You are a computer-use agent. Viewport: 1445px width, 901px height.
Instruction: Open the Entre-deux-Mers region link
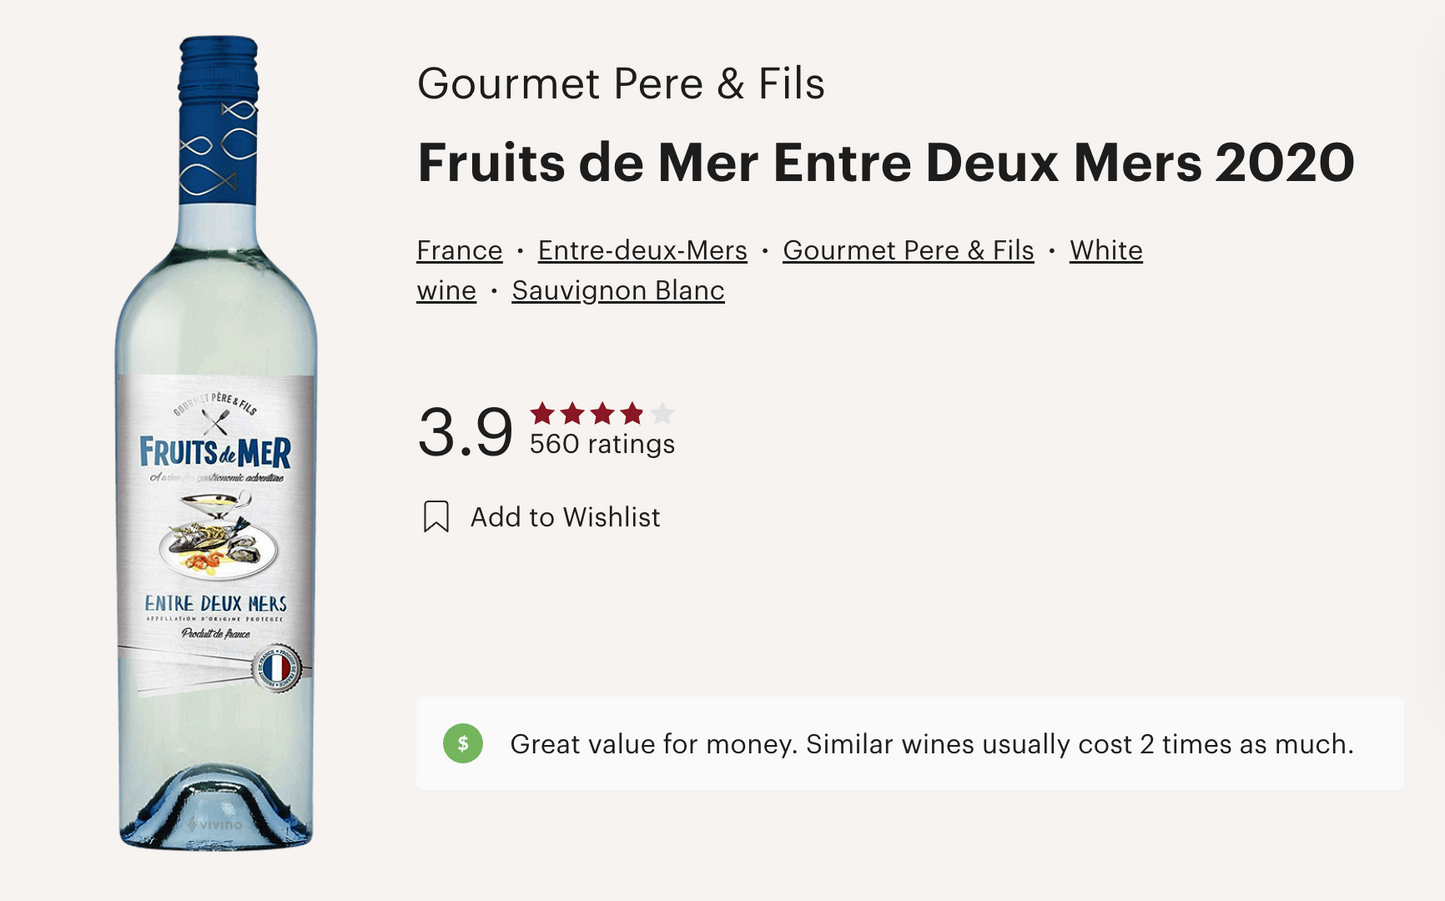pos(642,250)
